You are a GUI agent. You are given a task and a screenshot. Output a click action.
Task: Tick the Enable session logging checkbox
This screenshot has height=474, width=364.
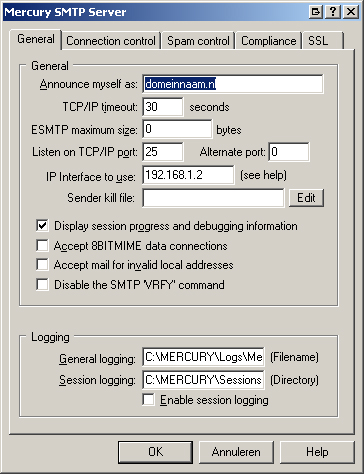[x=148, y=400]
